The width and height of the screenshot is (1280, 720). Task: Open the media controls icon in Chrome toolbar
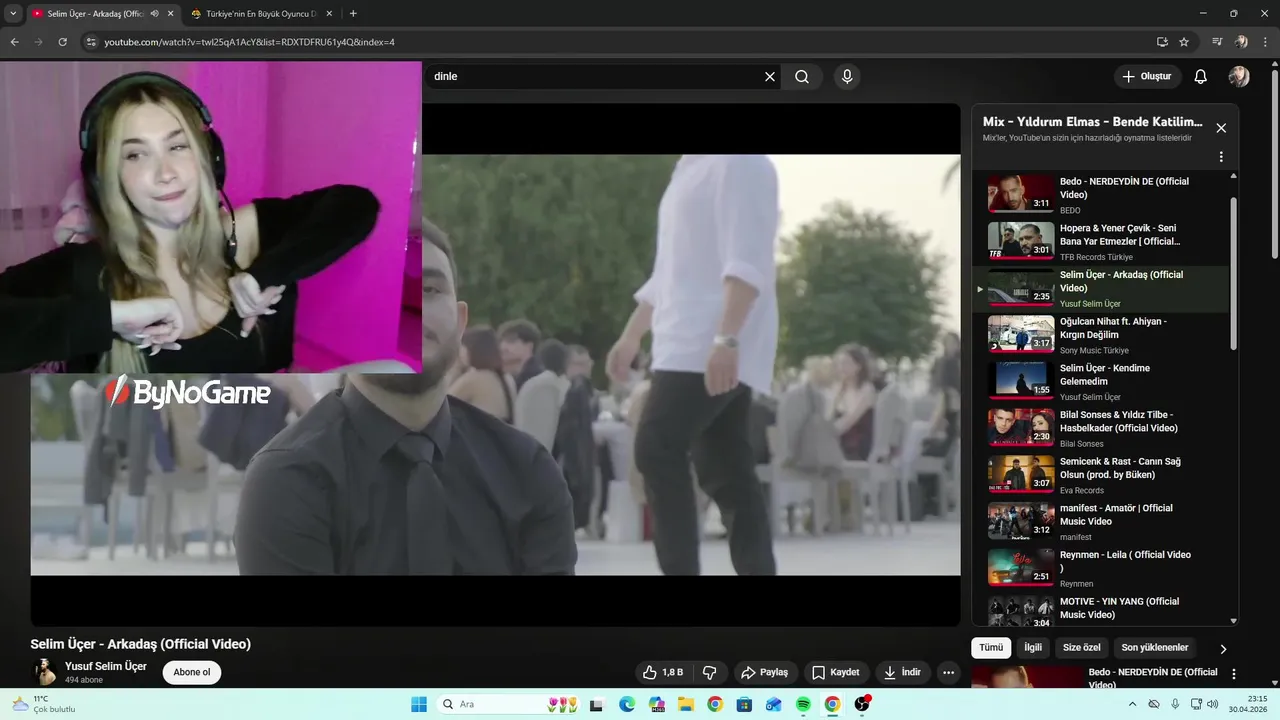1217,42
